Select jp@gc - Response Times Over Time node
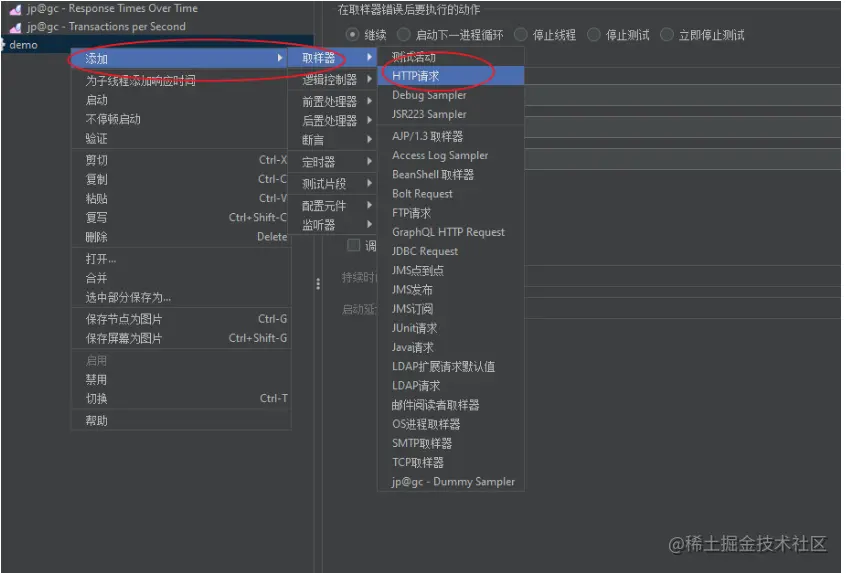846x573 pixels. click(x=112, y=9)
